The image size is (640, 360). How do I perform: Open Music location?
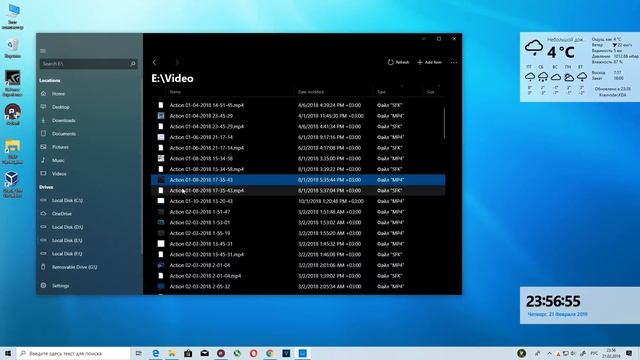tap(58, 160)
